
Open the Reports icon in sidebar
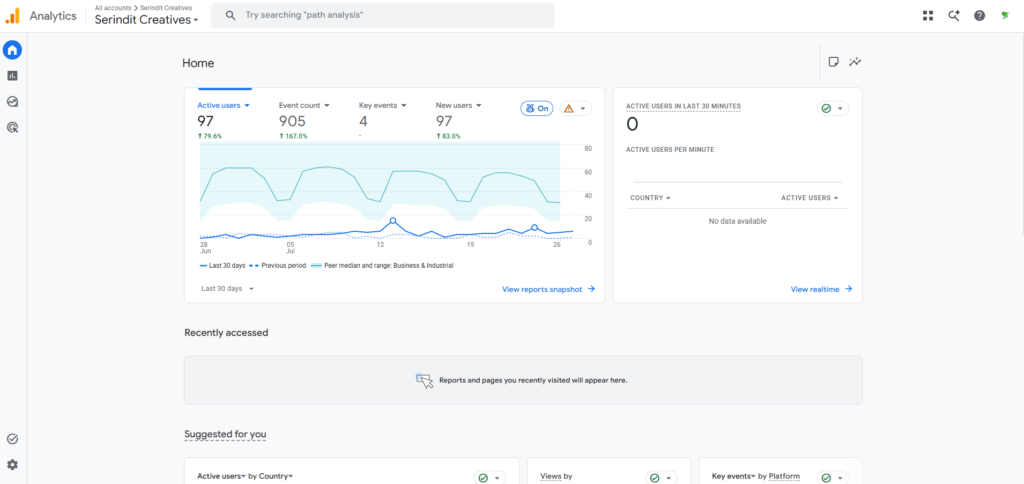12,76
